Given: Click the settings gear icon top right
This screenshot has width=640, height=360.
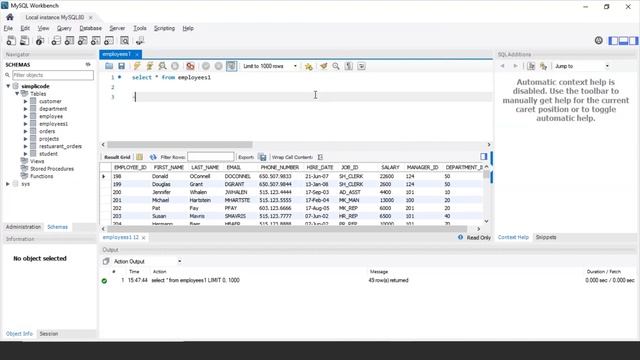Looking at the screenshot, I should click(598, 40).
